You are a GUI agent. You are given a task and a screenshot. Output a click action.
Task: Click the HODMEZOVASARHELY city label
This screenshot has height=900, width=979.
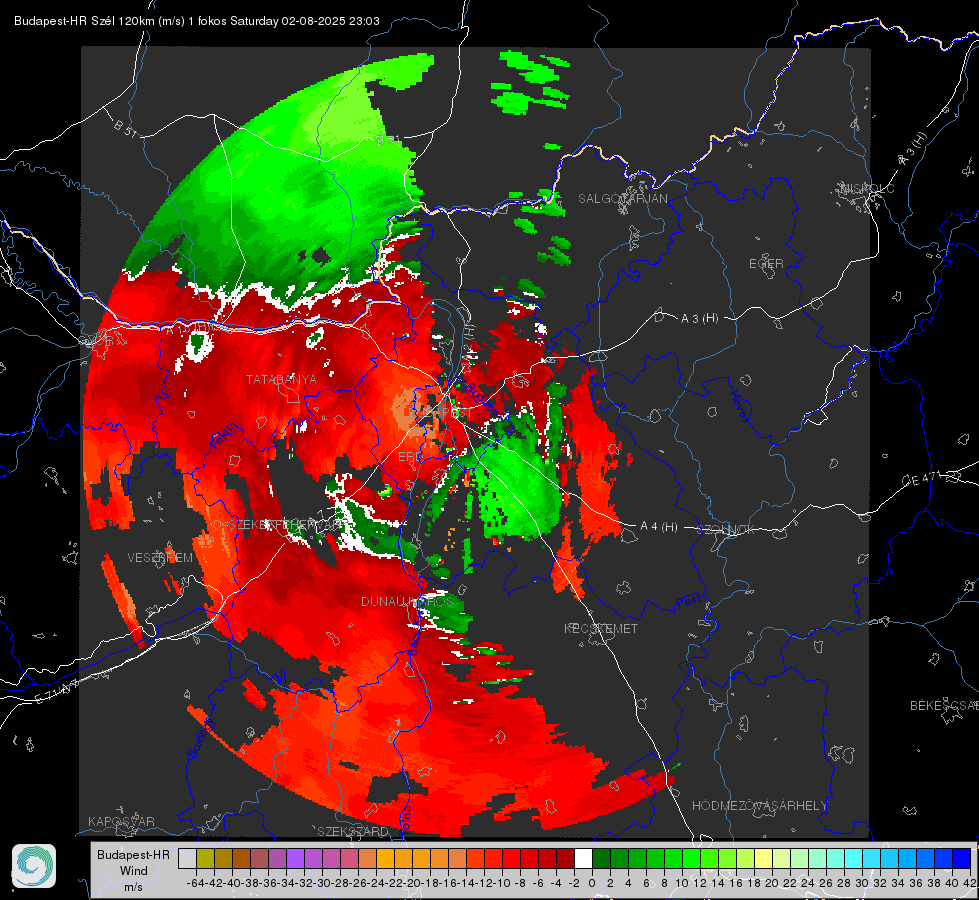tap(759, 806)
